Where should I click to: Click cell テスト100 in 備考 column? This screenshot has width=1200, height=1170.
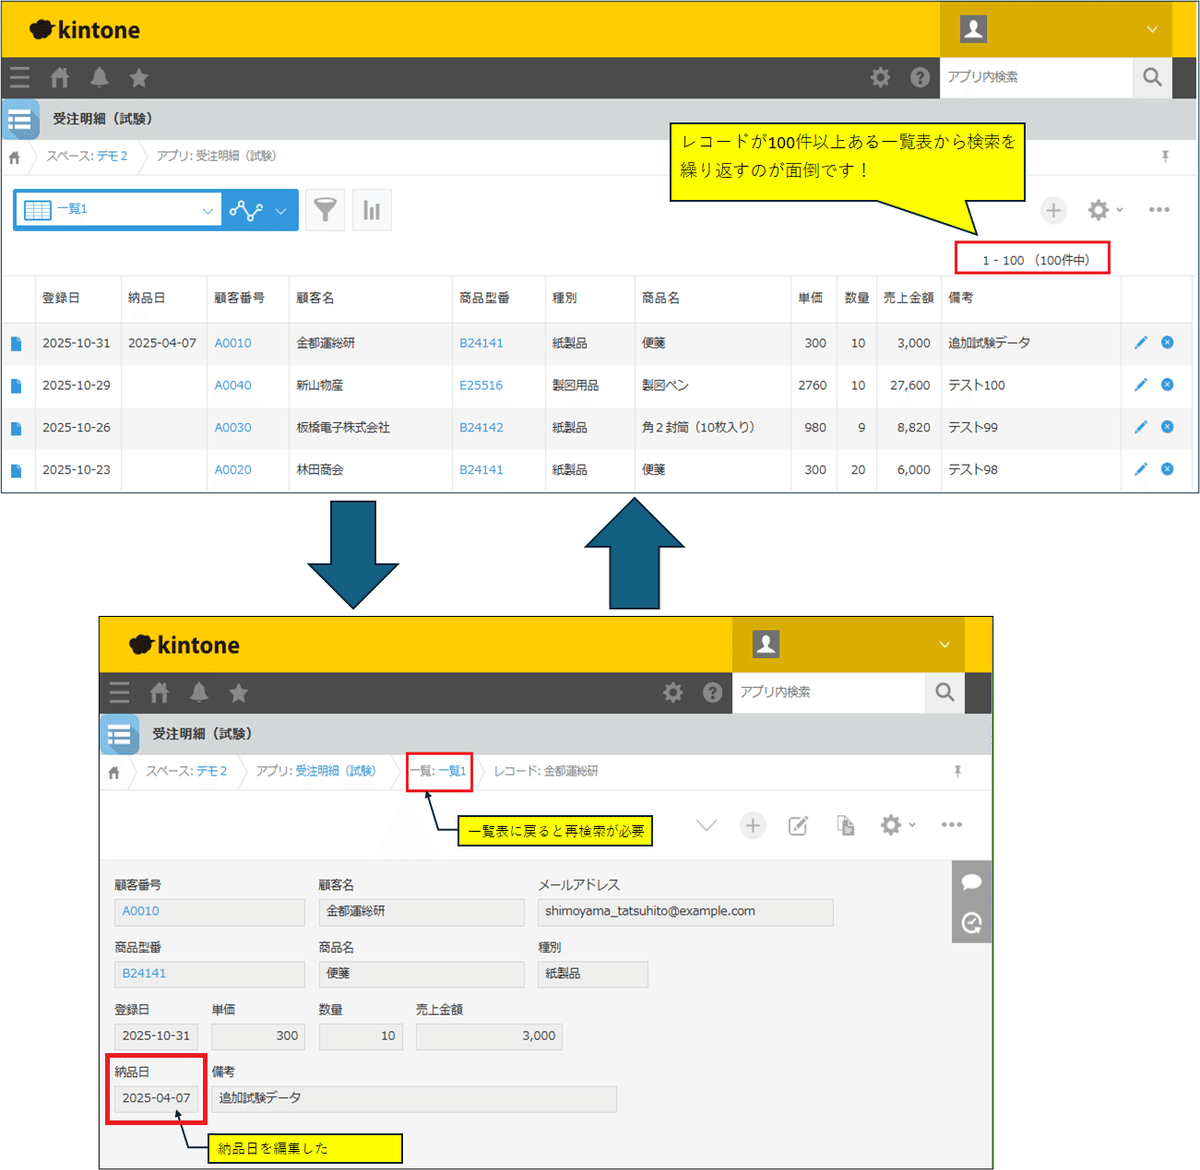point(976,385)
